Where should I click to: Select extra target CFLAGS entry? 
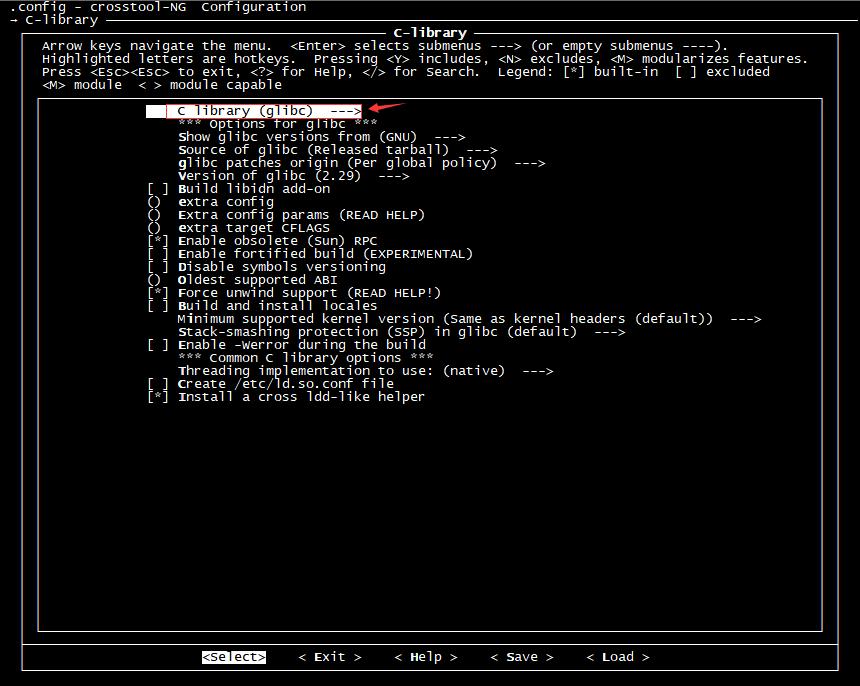[x=239, y=228]
